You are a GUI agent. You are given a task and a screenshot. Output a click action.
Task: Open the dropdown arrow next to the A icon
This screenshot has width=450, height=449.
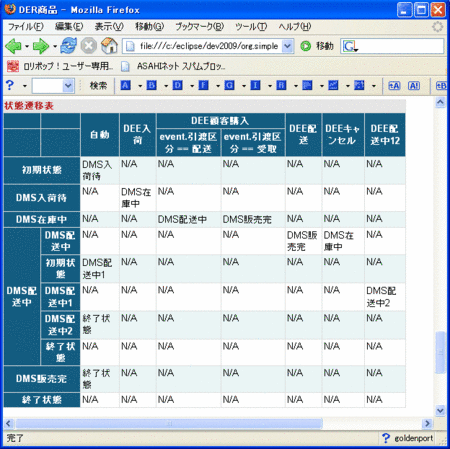140,86
